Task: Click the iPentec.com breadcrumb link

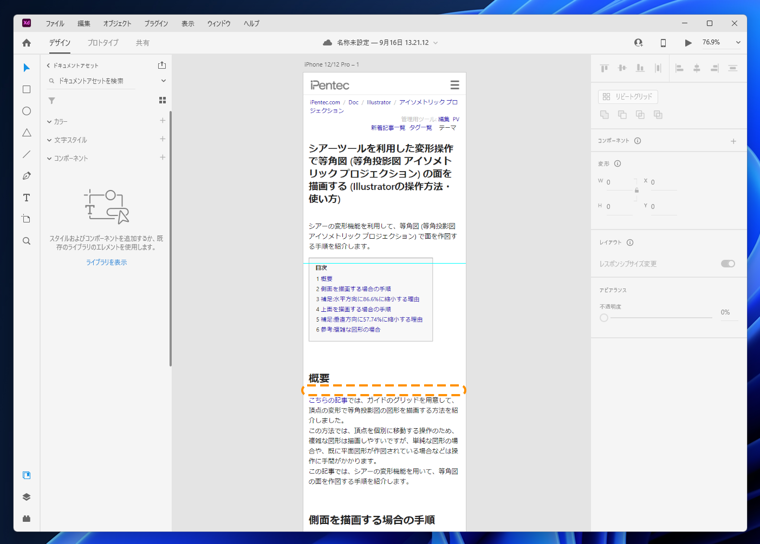Action: 325,102
